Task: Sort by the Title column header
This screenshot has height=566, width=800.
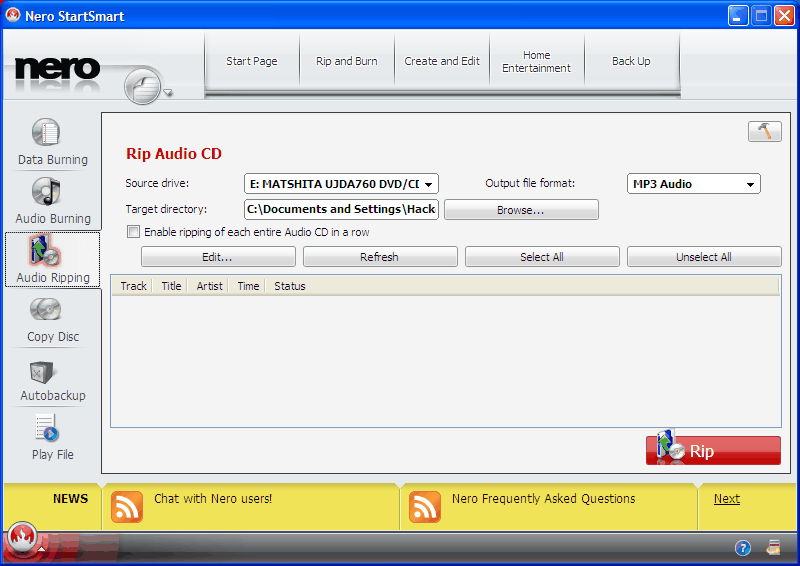Action: point(170,286)
